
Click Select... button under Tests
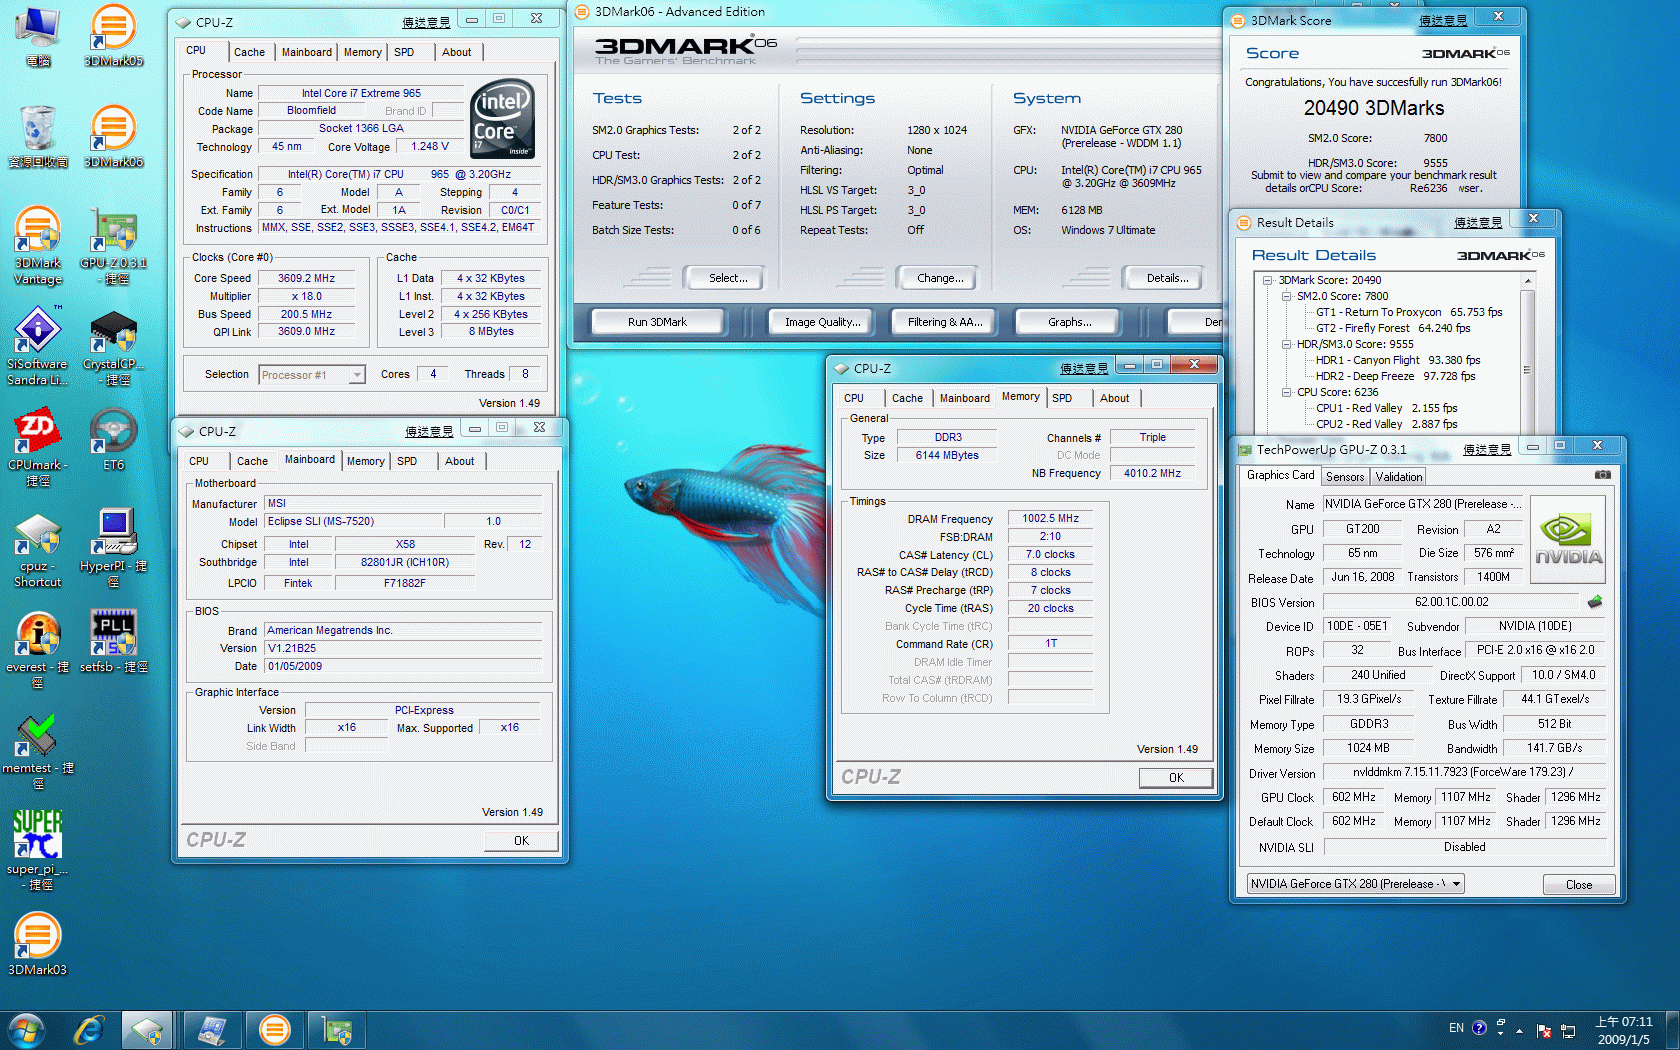(727, 278)
